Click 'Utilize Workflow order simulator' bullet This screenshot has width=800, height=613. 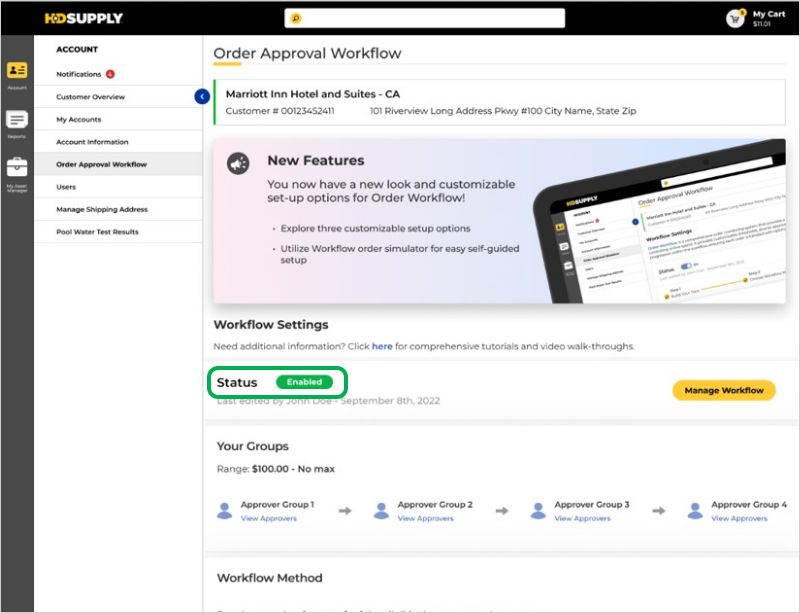400,254
